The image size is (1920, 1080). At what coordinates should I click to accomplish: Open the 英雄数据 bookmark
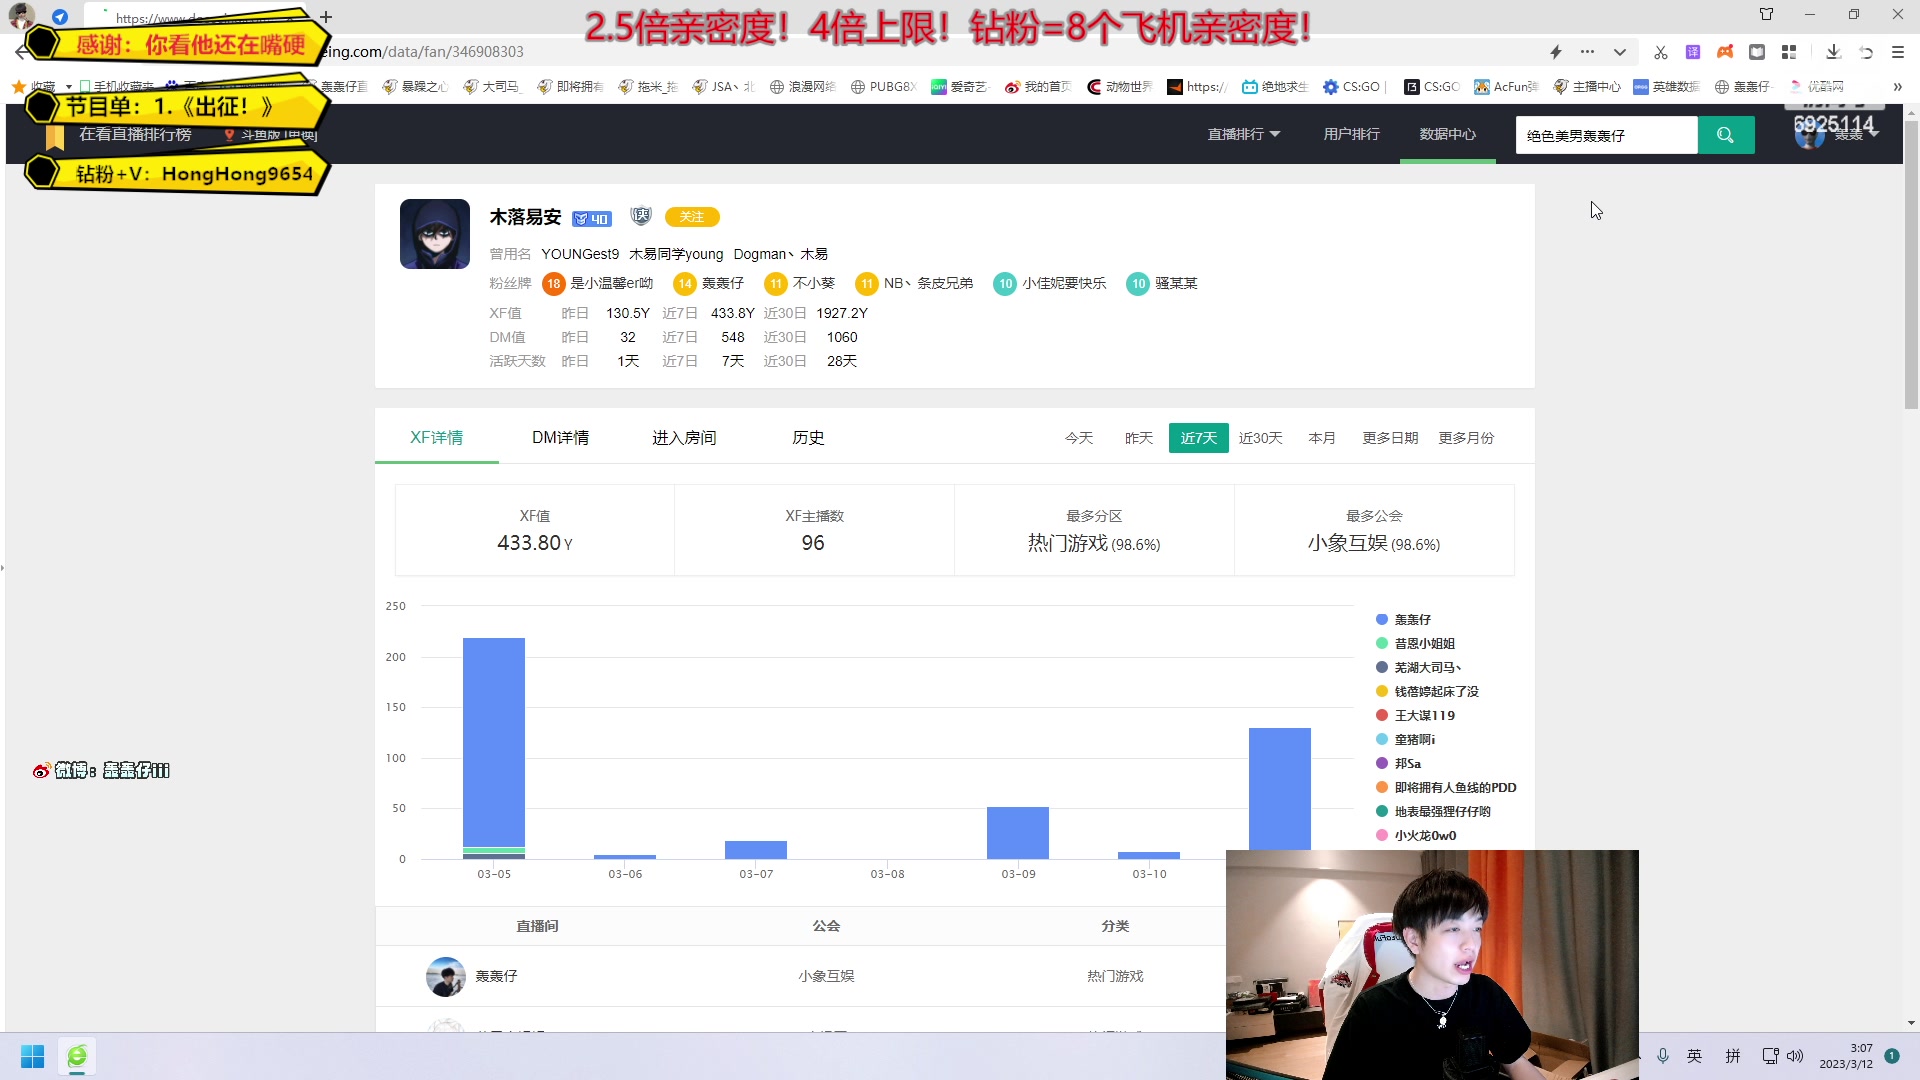(1666, 87)
